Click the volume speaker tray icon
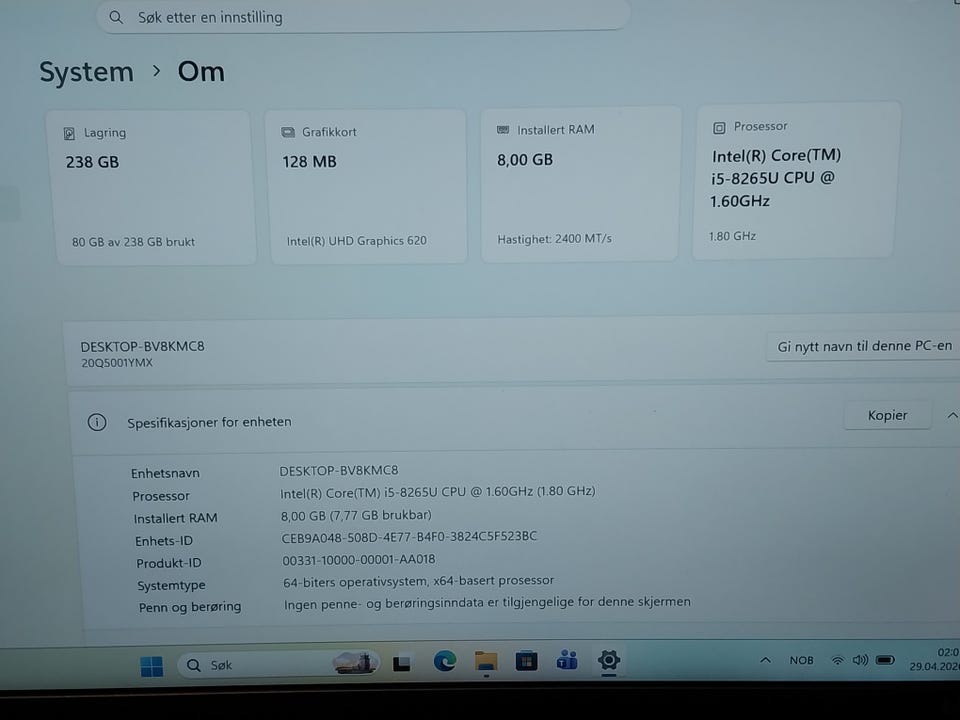The width and height of the screenshot is (960, 720). (x=860, y=660)
